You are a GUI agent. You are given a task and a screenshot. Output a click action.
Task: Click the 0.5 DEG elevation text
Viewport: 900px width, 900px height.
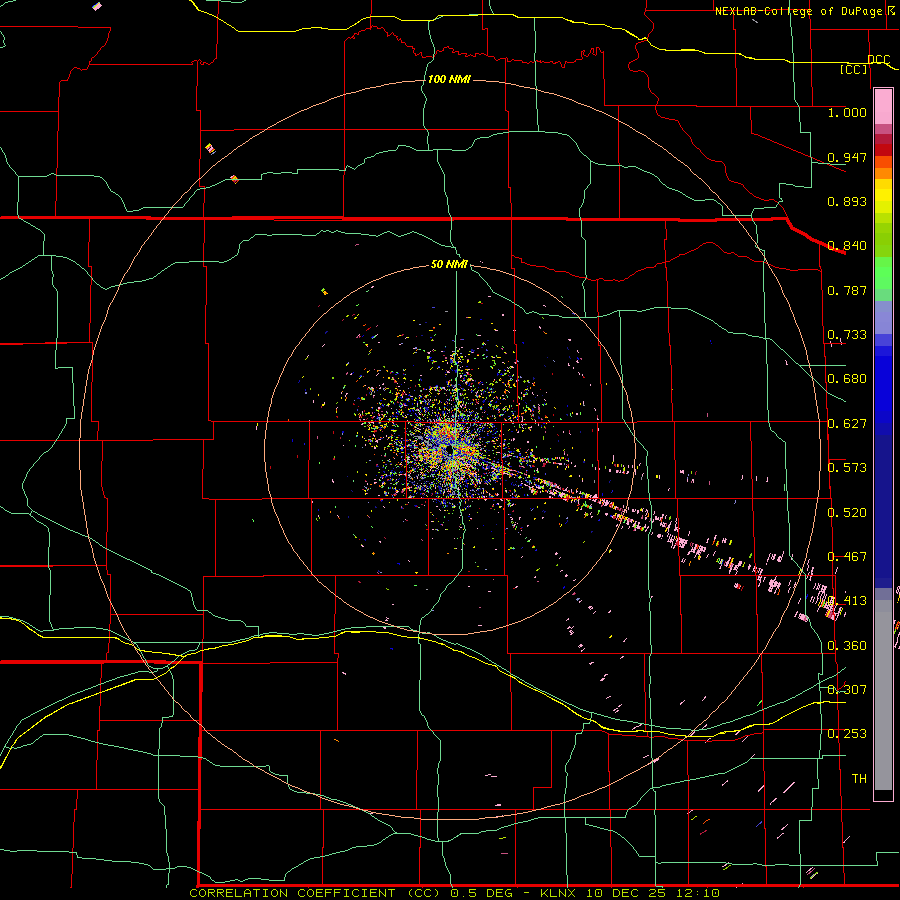pos(481,893)
